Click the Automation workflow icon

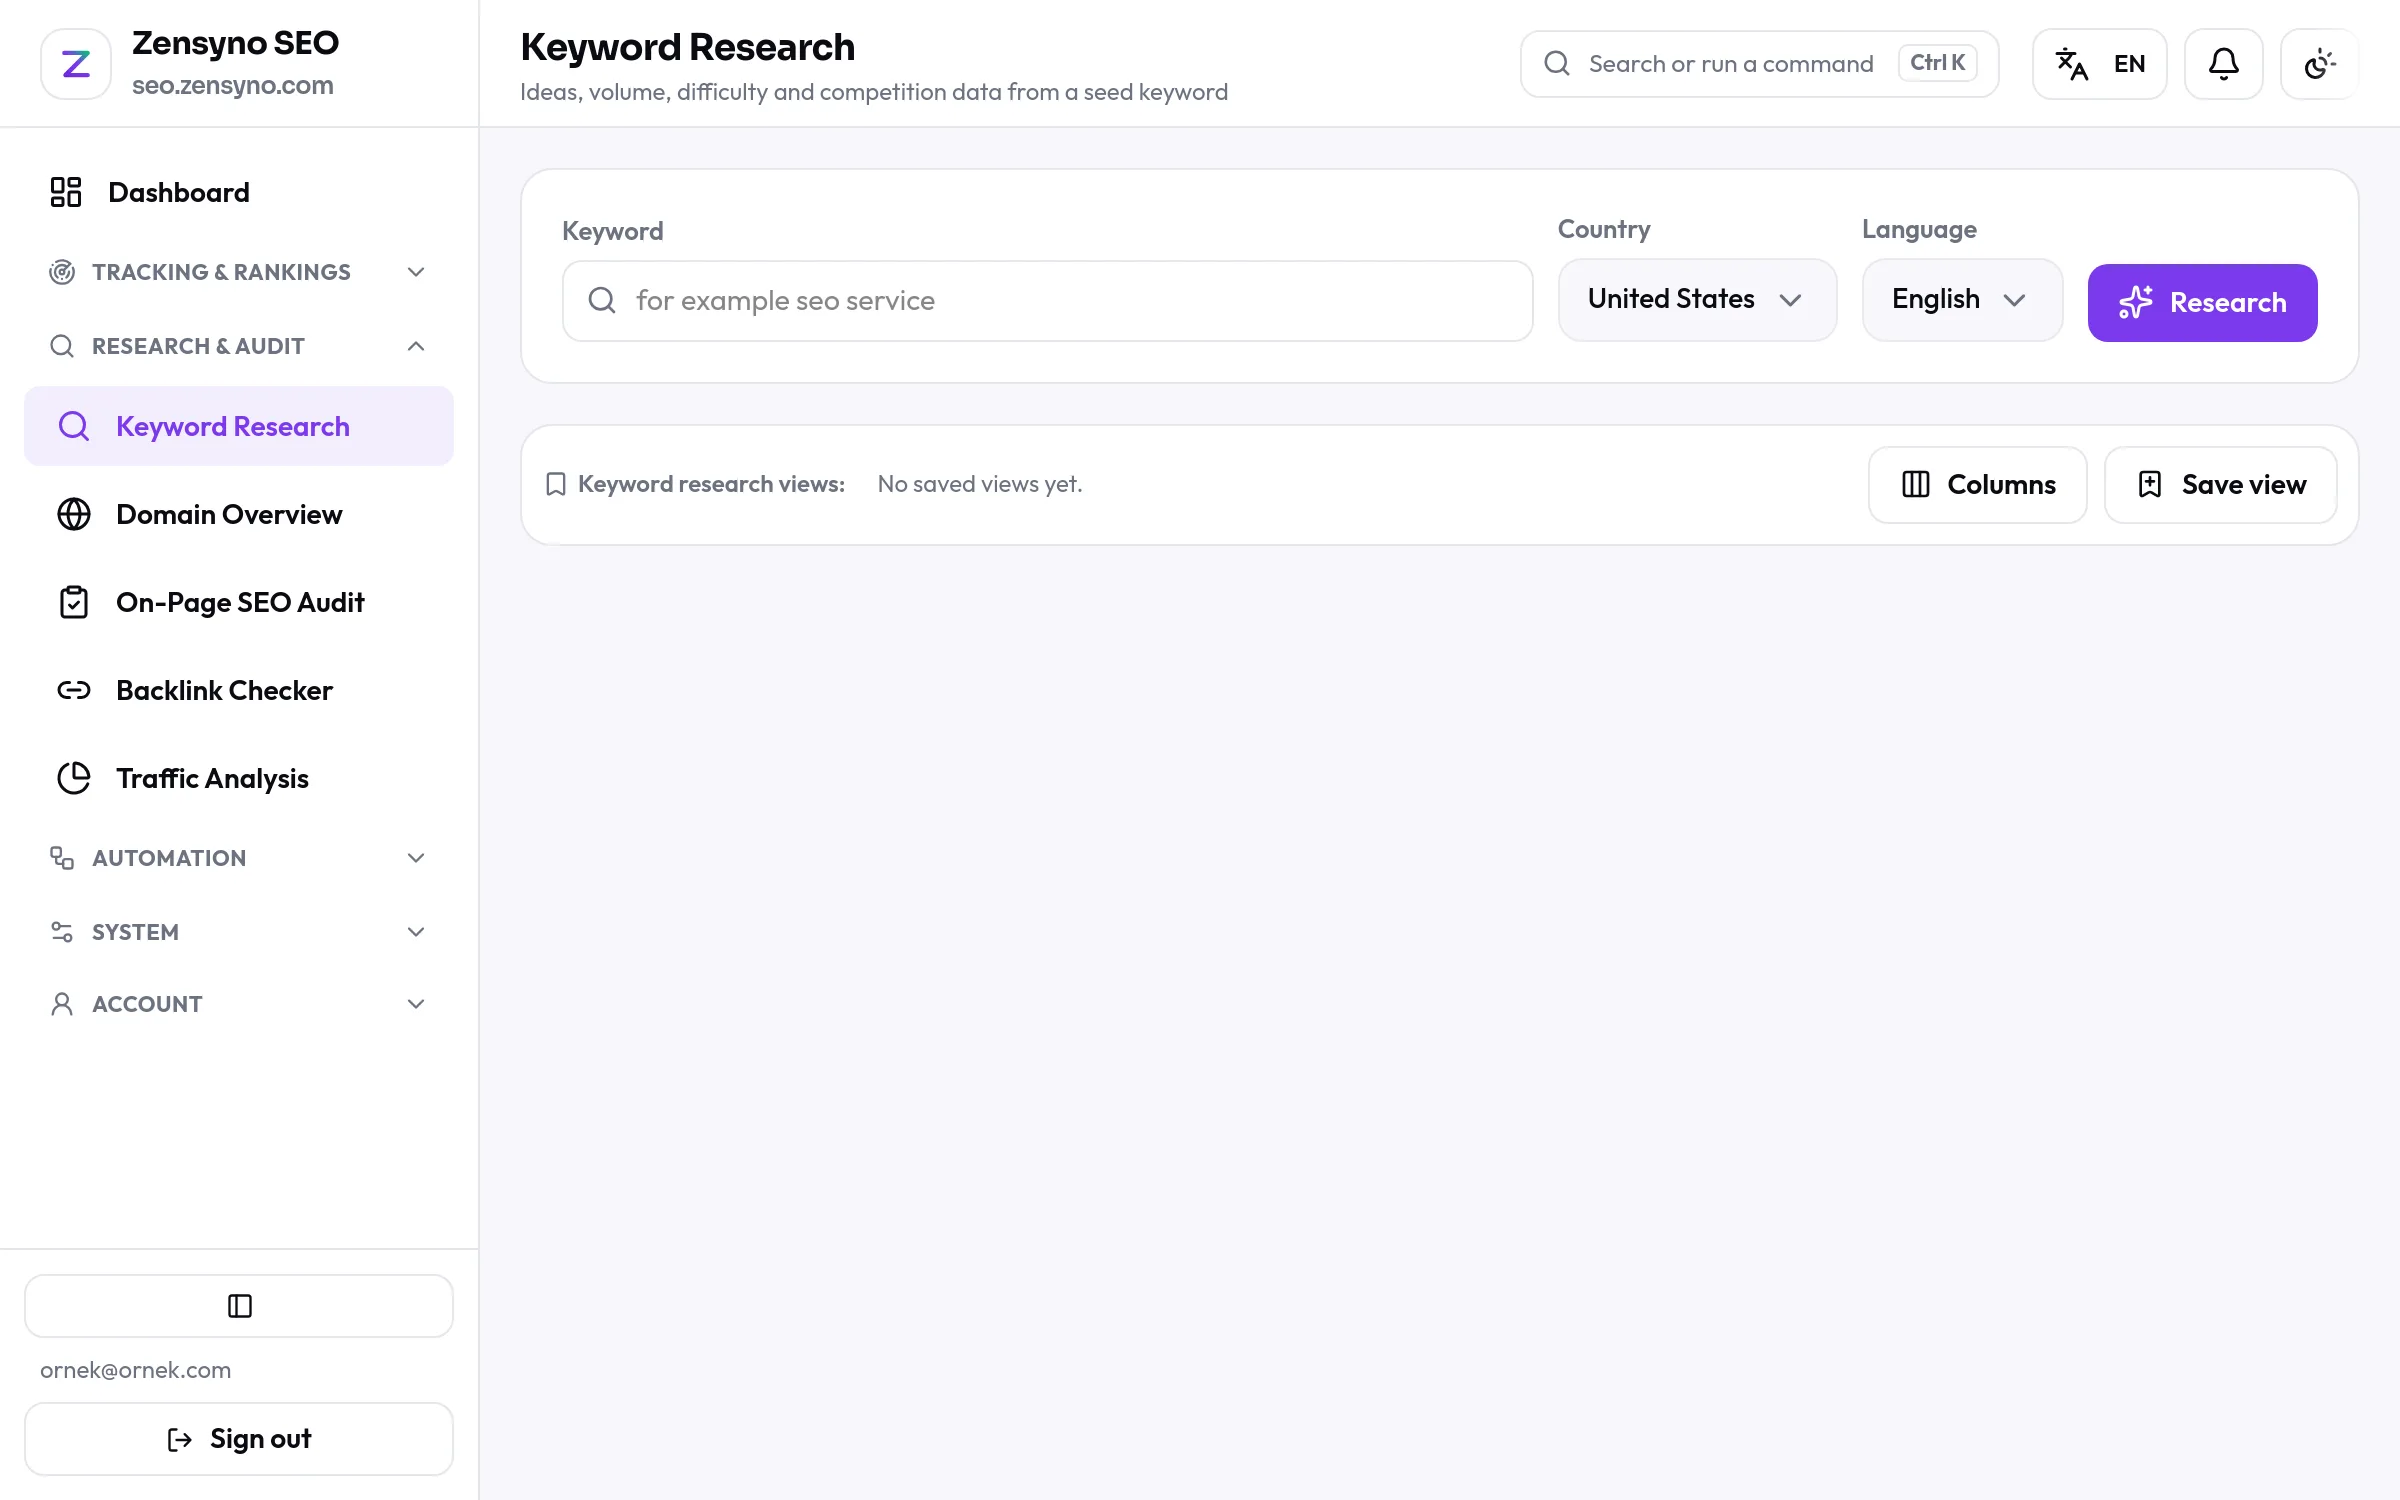click(62, 858)
